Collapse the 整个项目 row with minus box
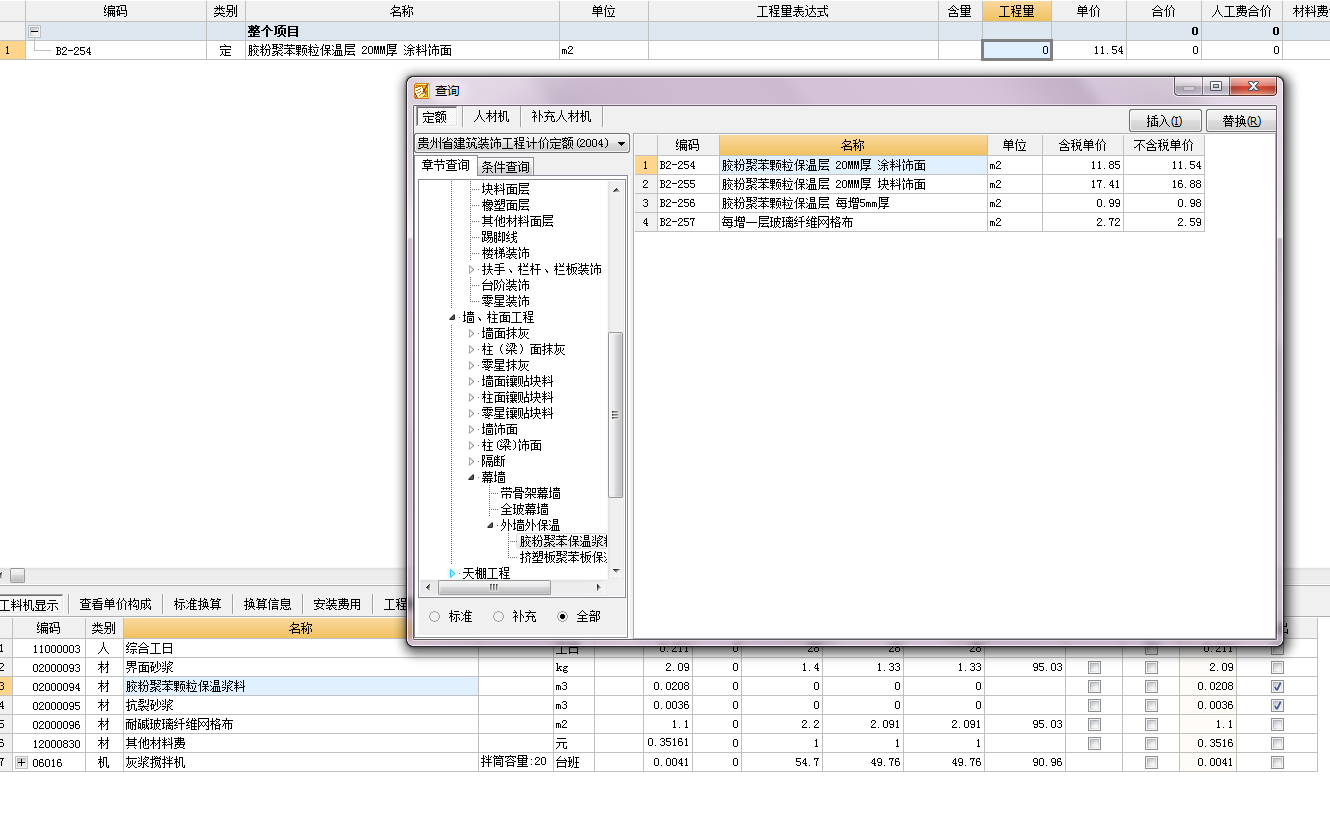 (x=35, y=31)
